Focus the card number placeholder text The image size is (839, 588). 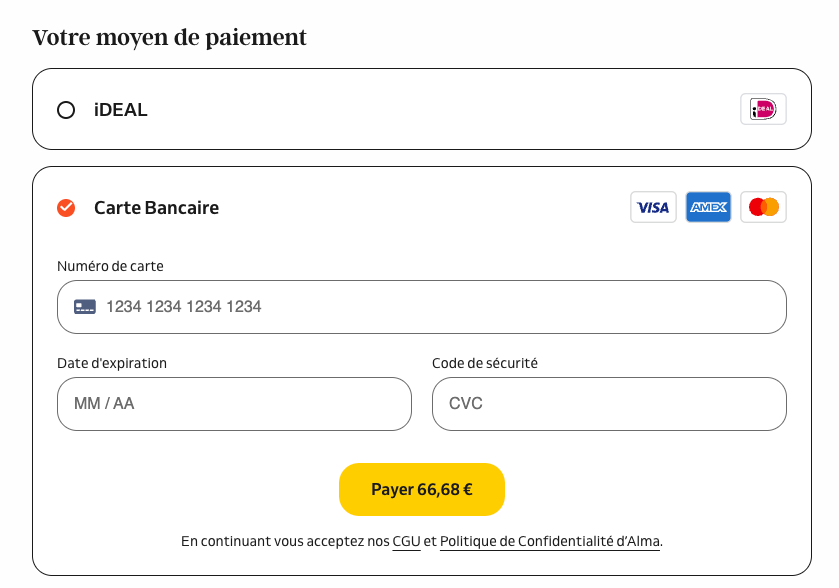point(184,307)
